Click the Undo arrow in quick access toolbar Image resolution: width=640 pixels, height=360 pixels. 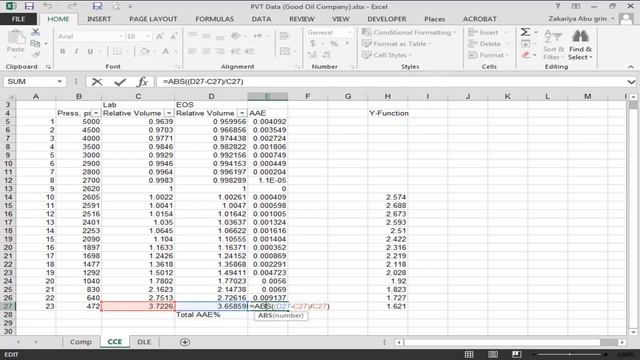48,6
